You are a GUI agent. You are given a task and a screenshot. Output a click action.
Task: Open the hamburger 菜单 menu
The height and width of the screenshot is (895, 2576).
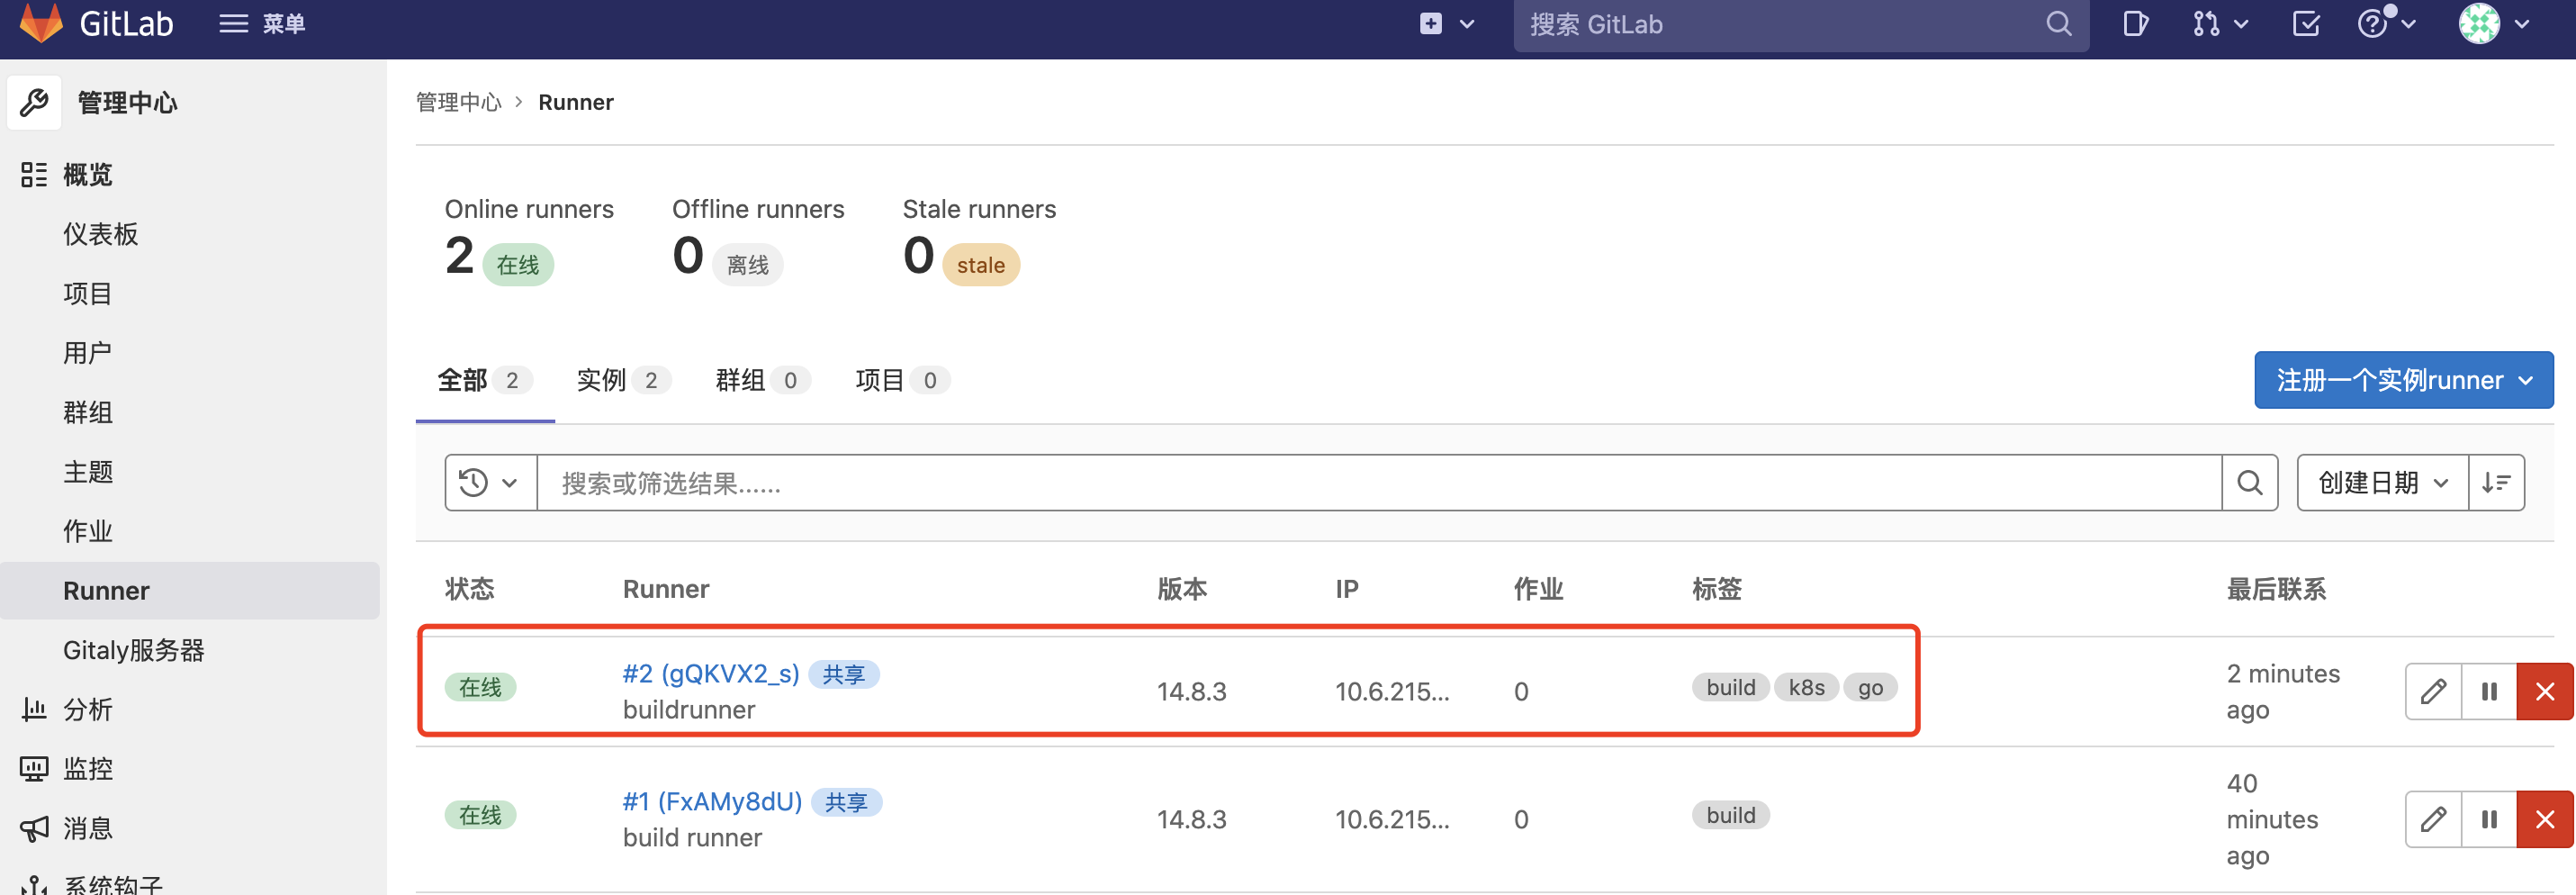(x=262, y=23)
